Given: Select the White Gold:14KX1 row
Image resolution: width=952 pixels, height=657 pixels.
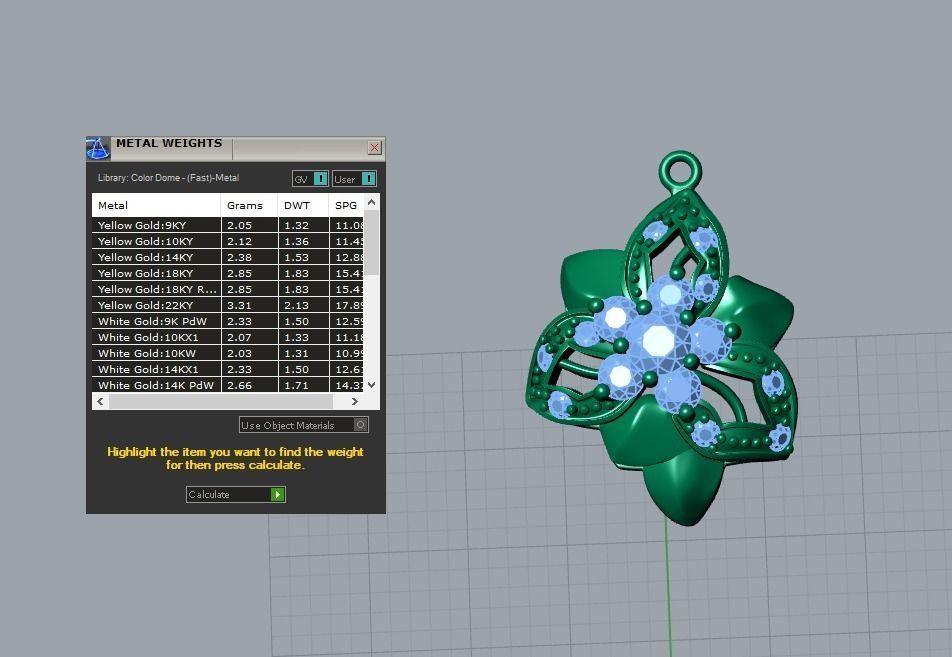Looking at the screenshot, I should coord(228,369).
